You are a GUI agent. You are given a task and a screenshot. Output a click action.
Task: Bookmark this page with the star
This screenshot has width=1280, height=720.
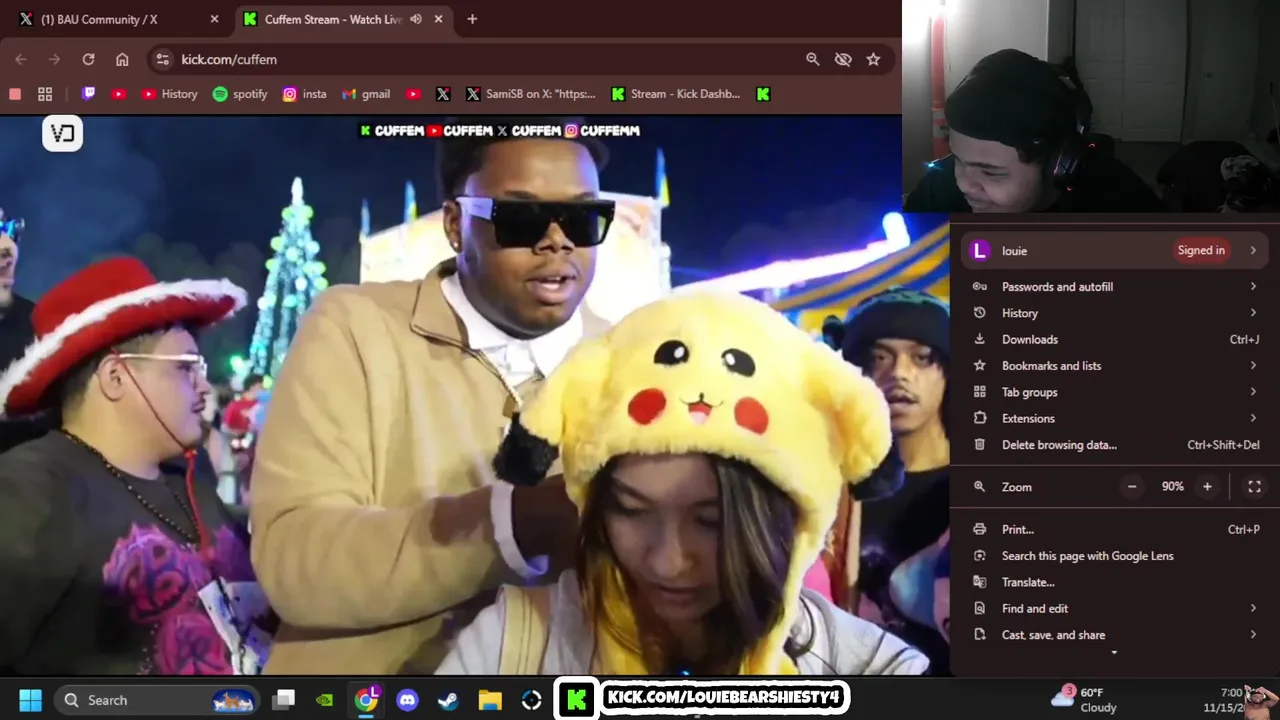[873, 59]
